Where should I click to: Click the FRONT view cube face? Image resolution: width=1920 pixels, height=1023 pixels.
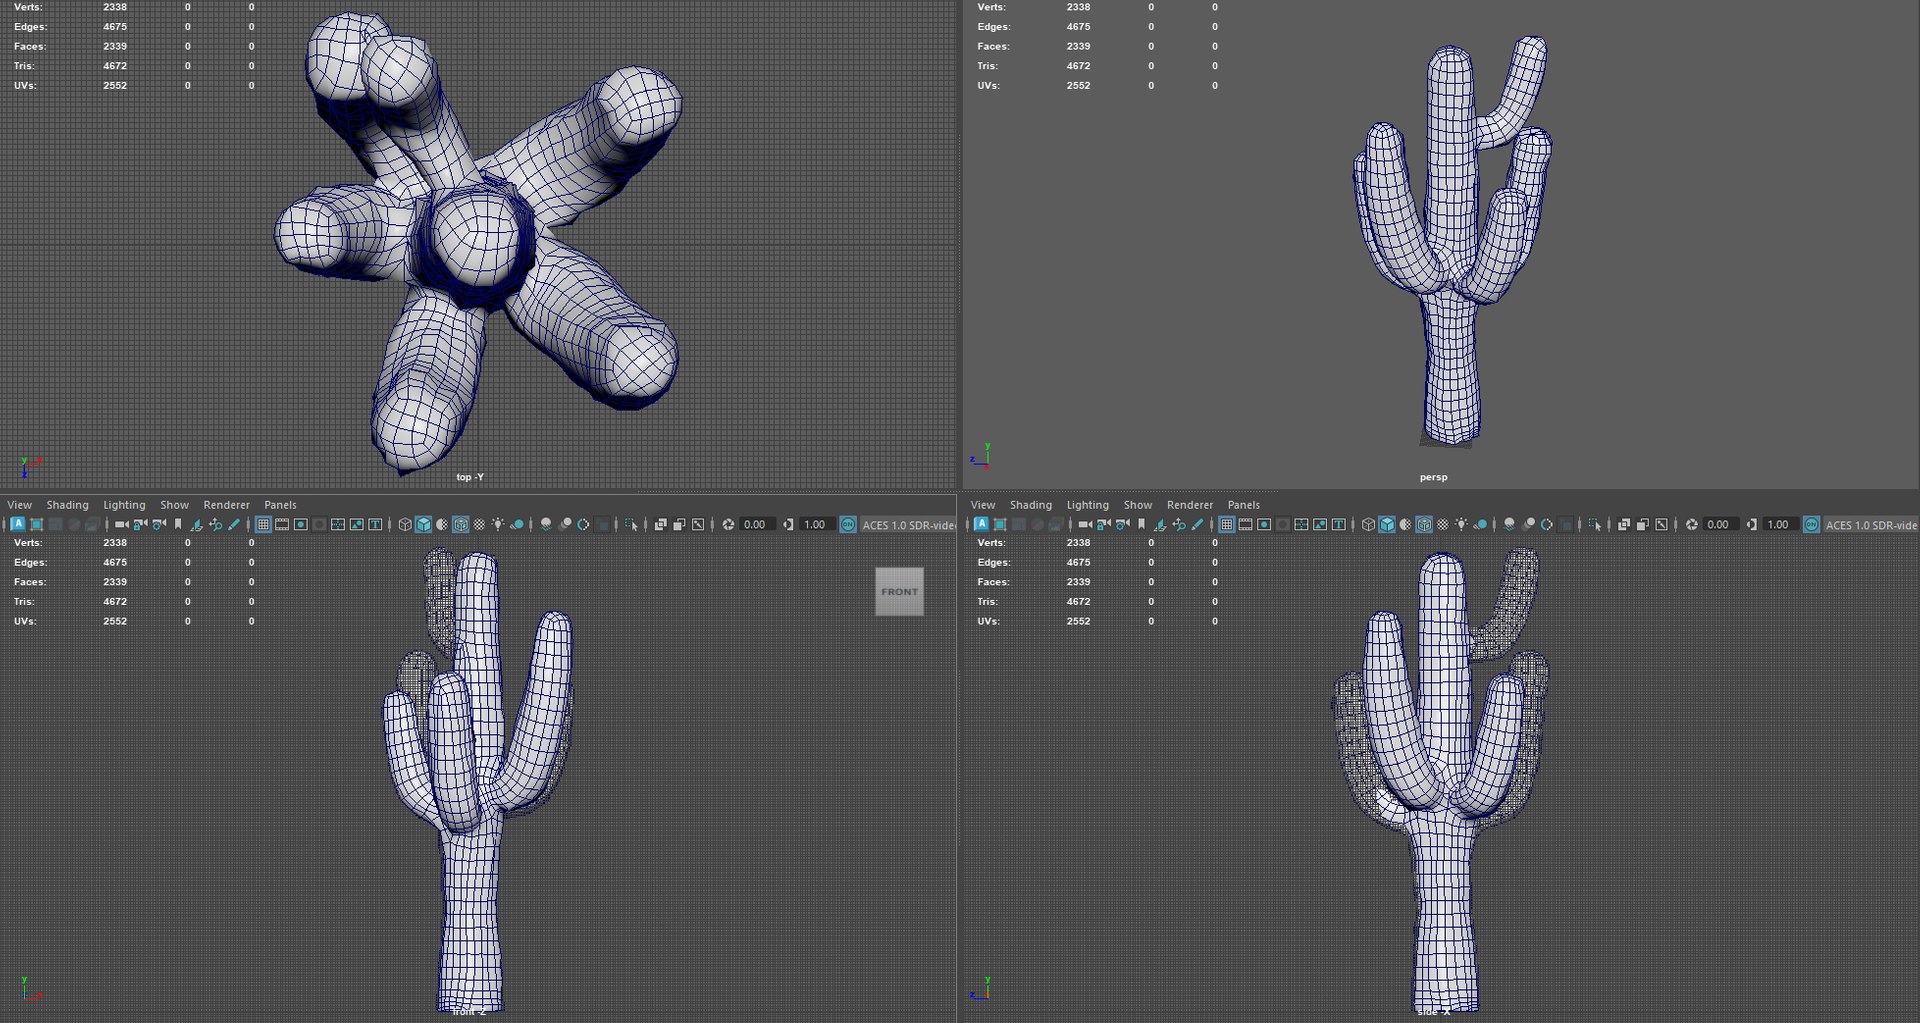(899, 591)
